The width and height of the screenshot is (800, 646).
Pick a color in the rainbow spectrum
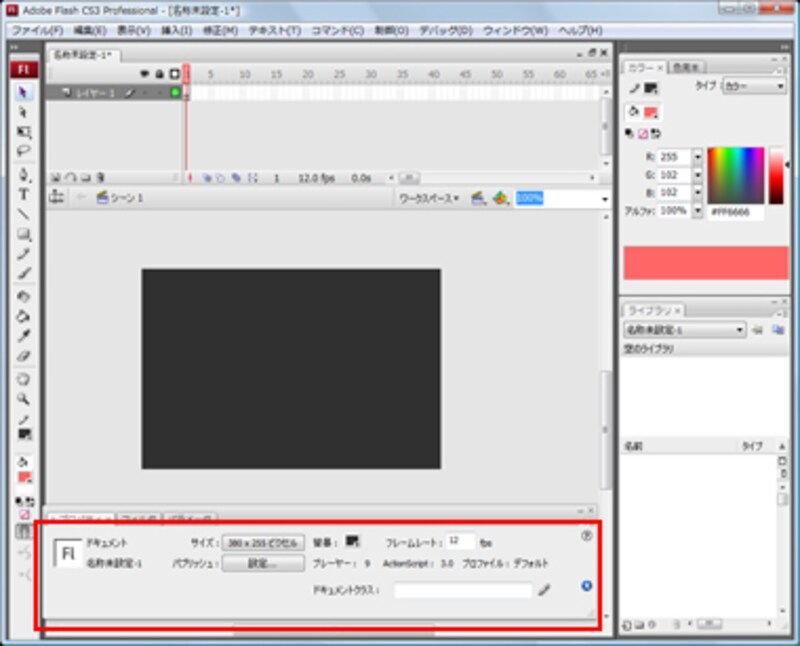[734, 175]
